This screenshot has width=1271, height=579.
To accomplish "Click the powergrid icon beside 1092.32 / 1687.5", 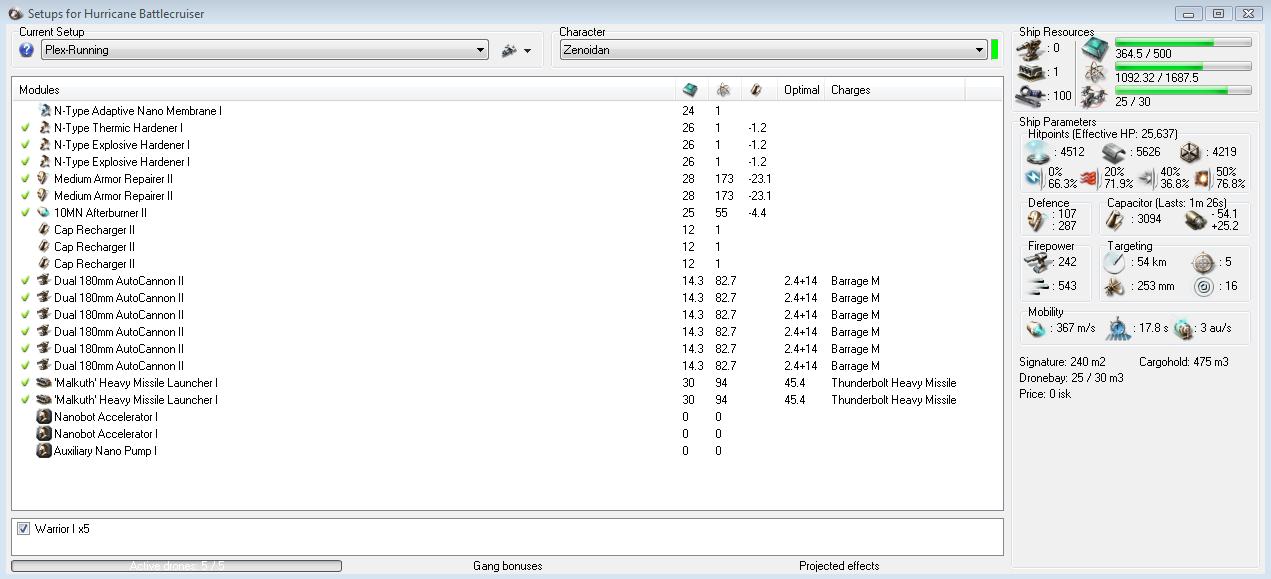I will 1095,72.
